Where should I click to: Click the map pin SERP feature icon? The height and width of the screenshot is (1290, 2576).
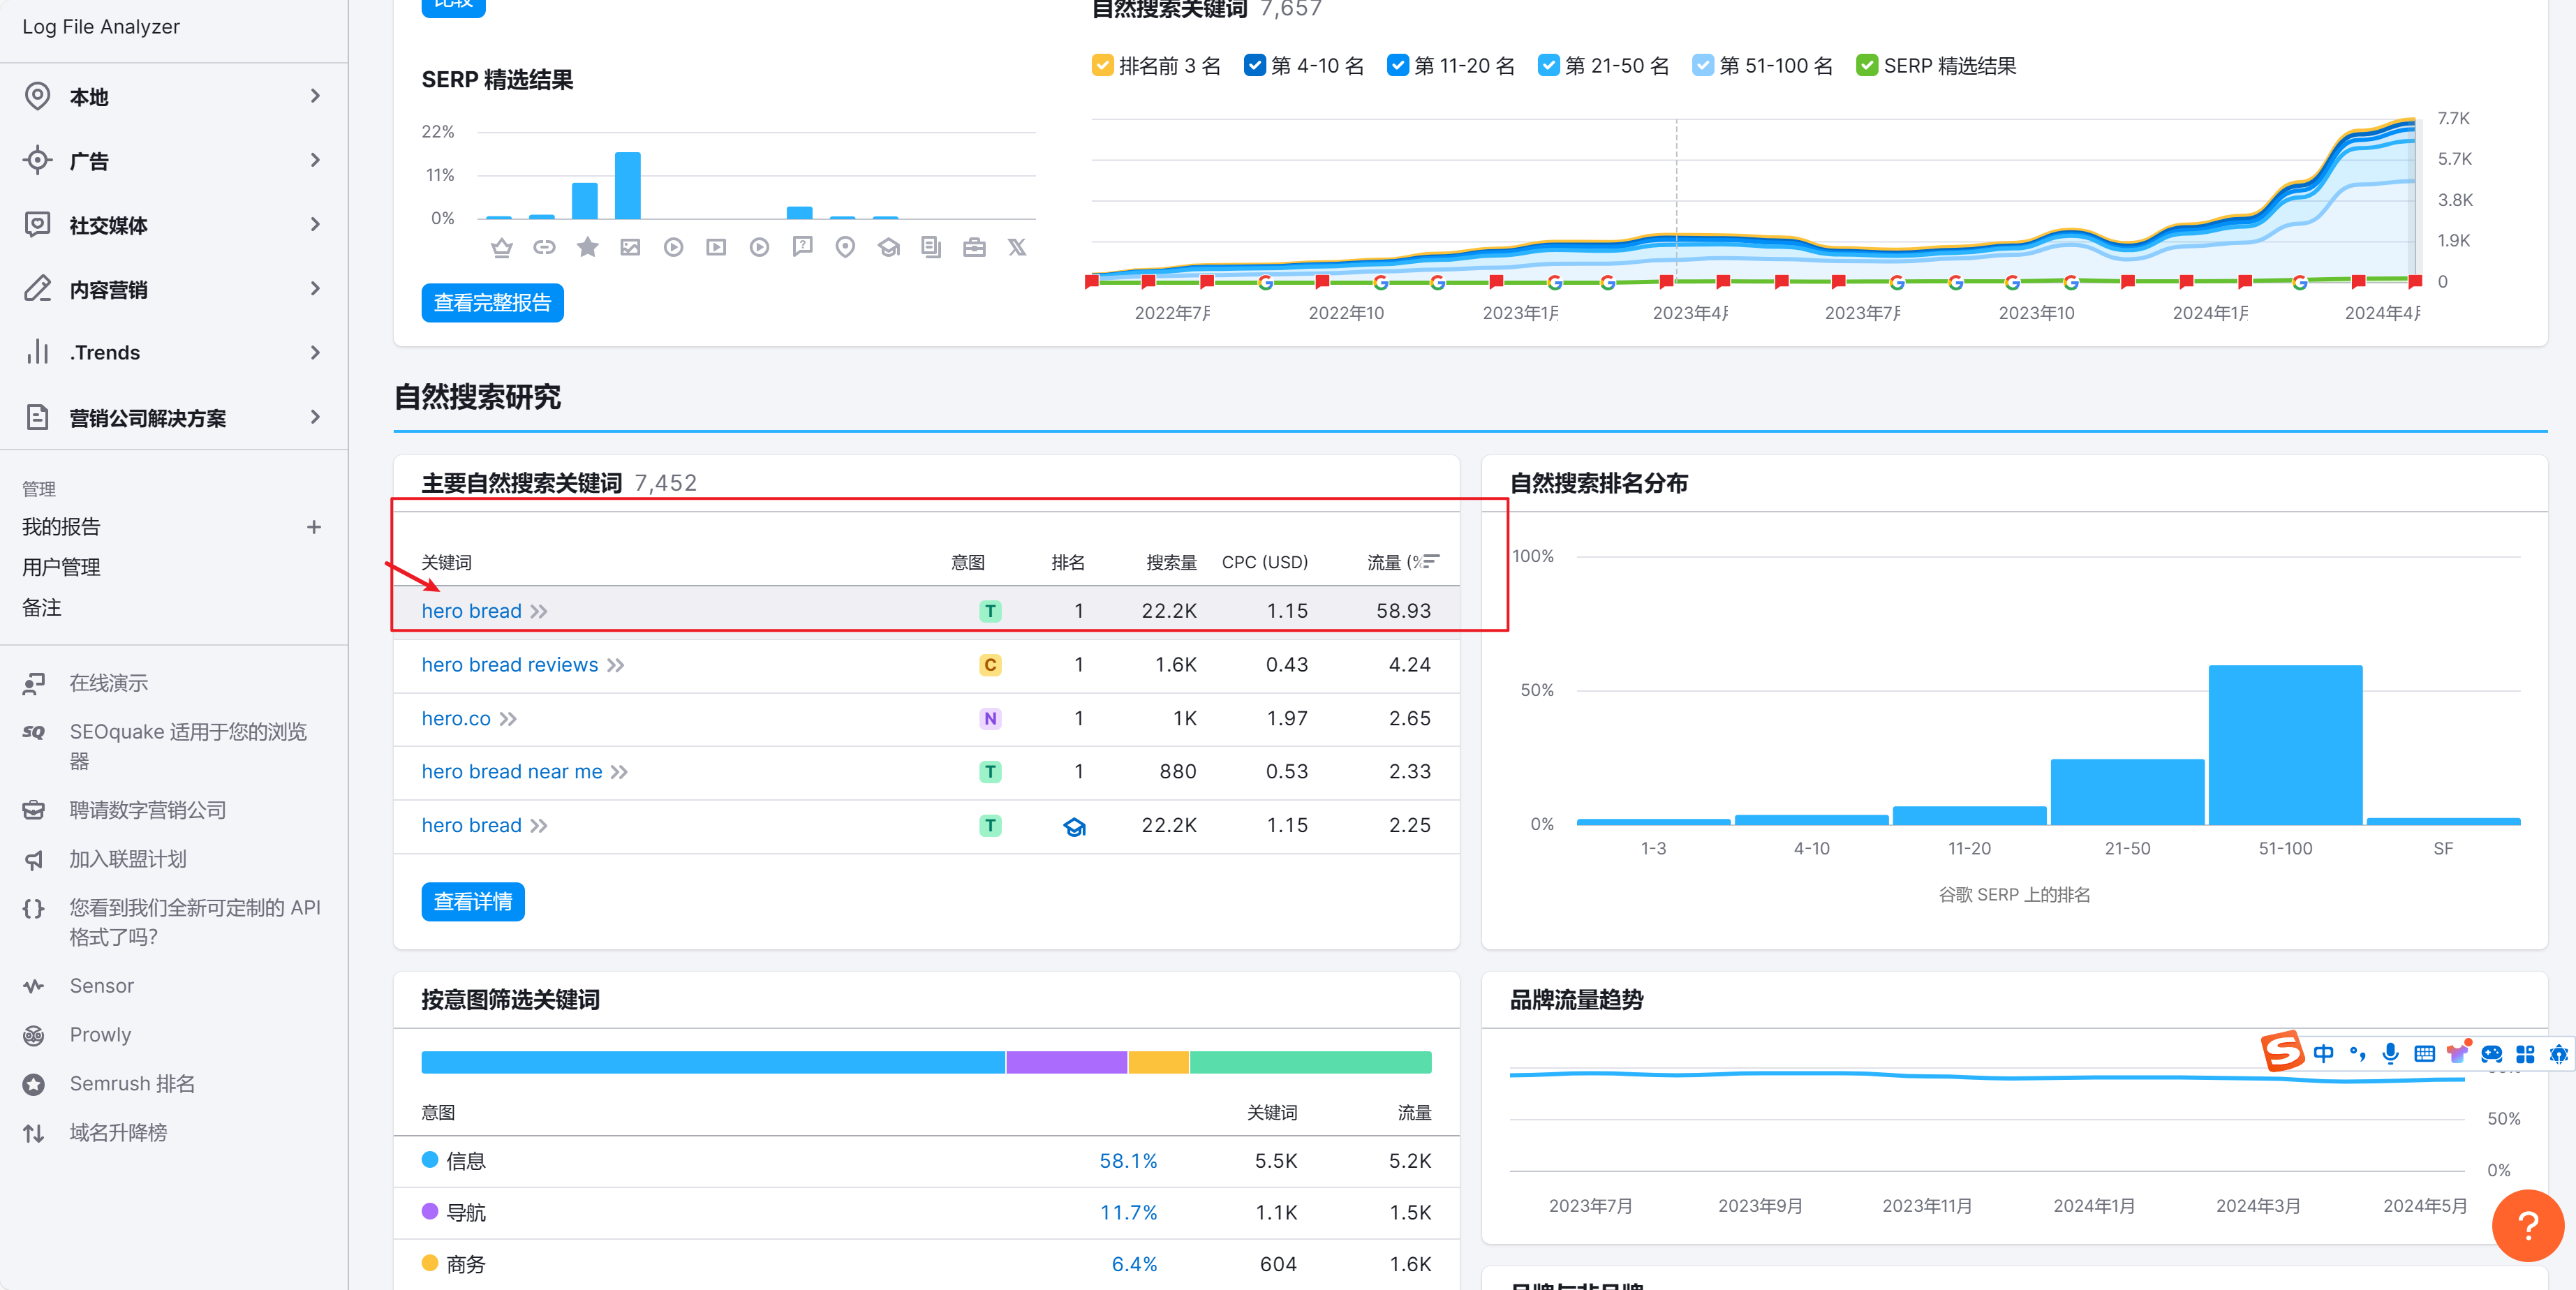(x=845, y=247)
